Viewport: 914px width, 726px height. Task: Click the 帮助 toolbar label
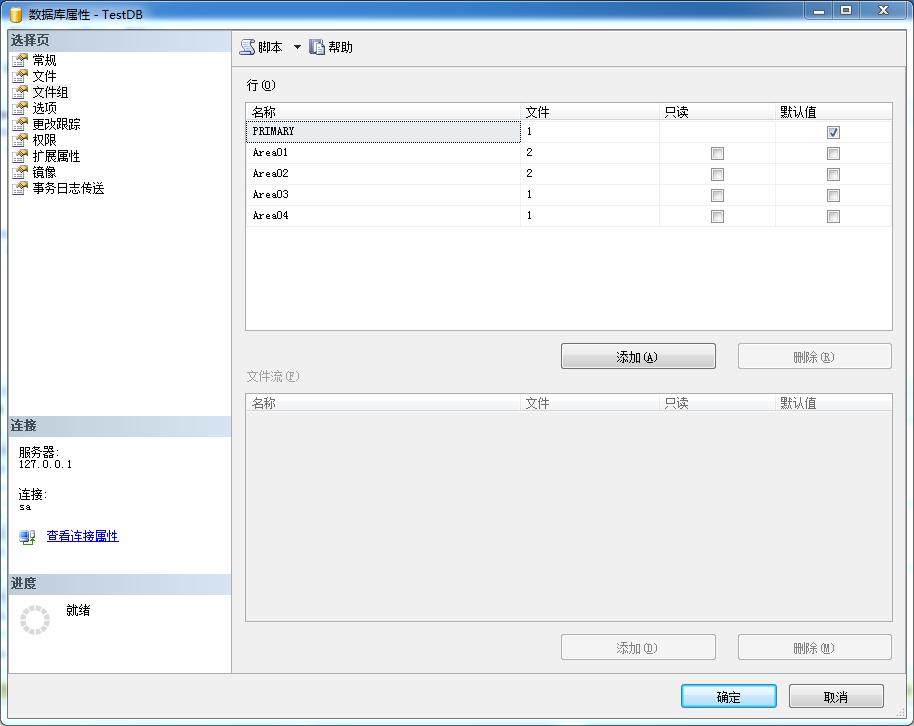pyautogui.click(x=340, y=47)
